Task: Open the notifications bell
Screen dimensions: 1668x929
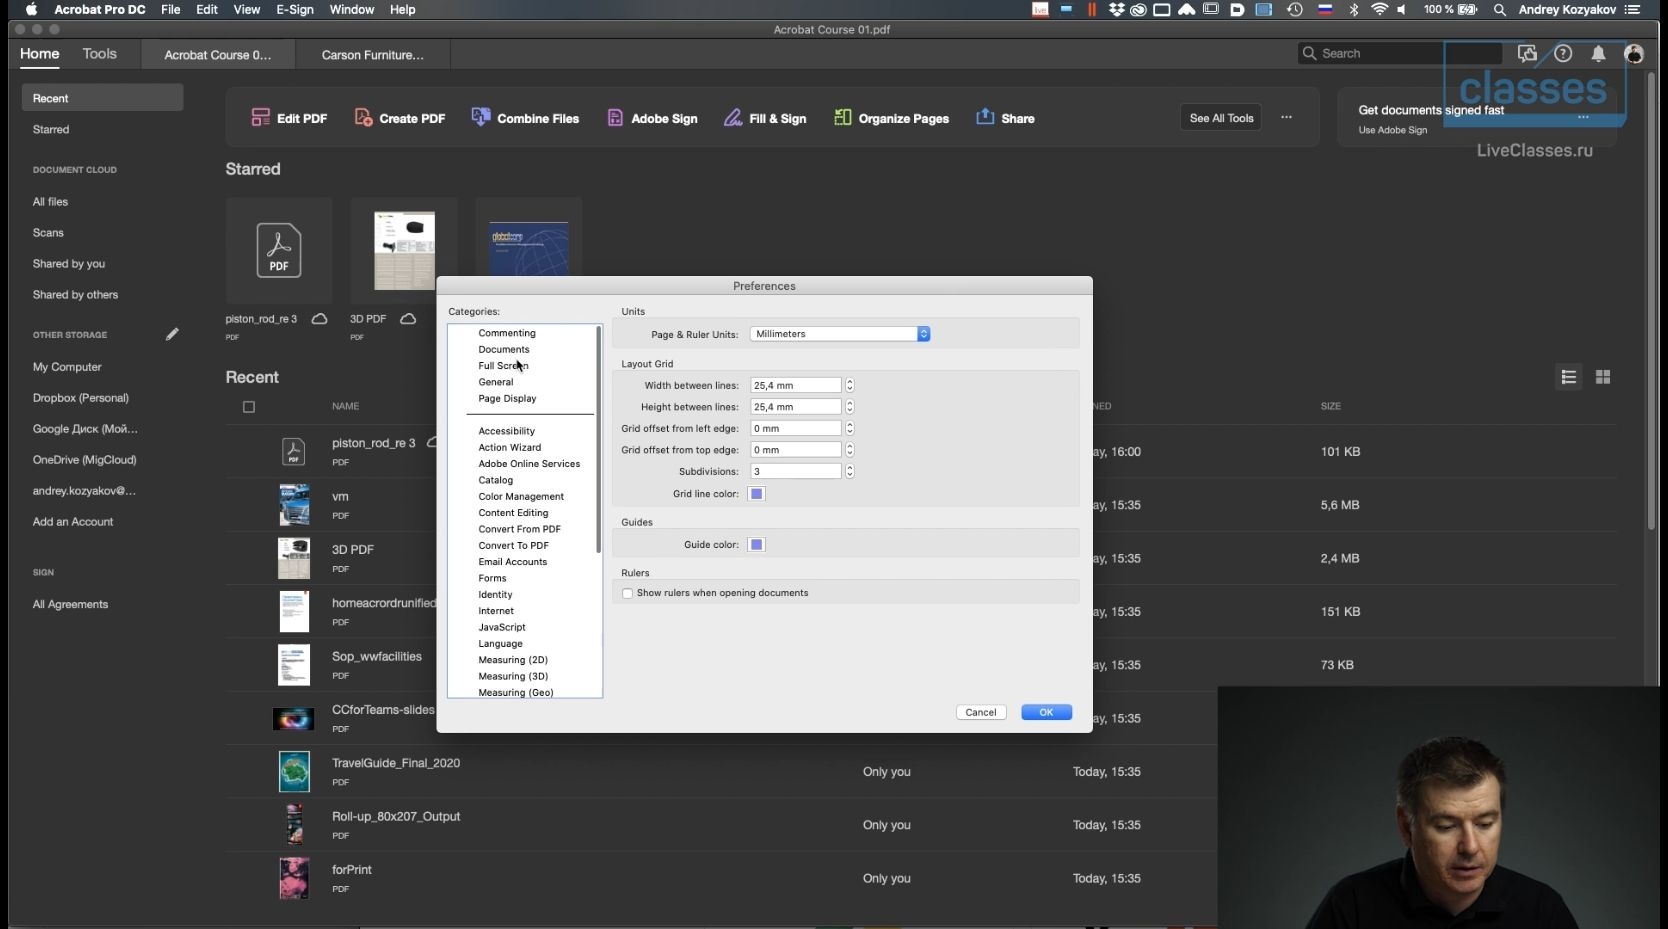Action: pos(1599,54)
